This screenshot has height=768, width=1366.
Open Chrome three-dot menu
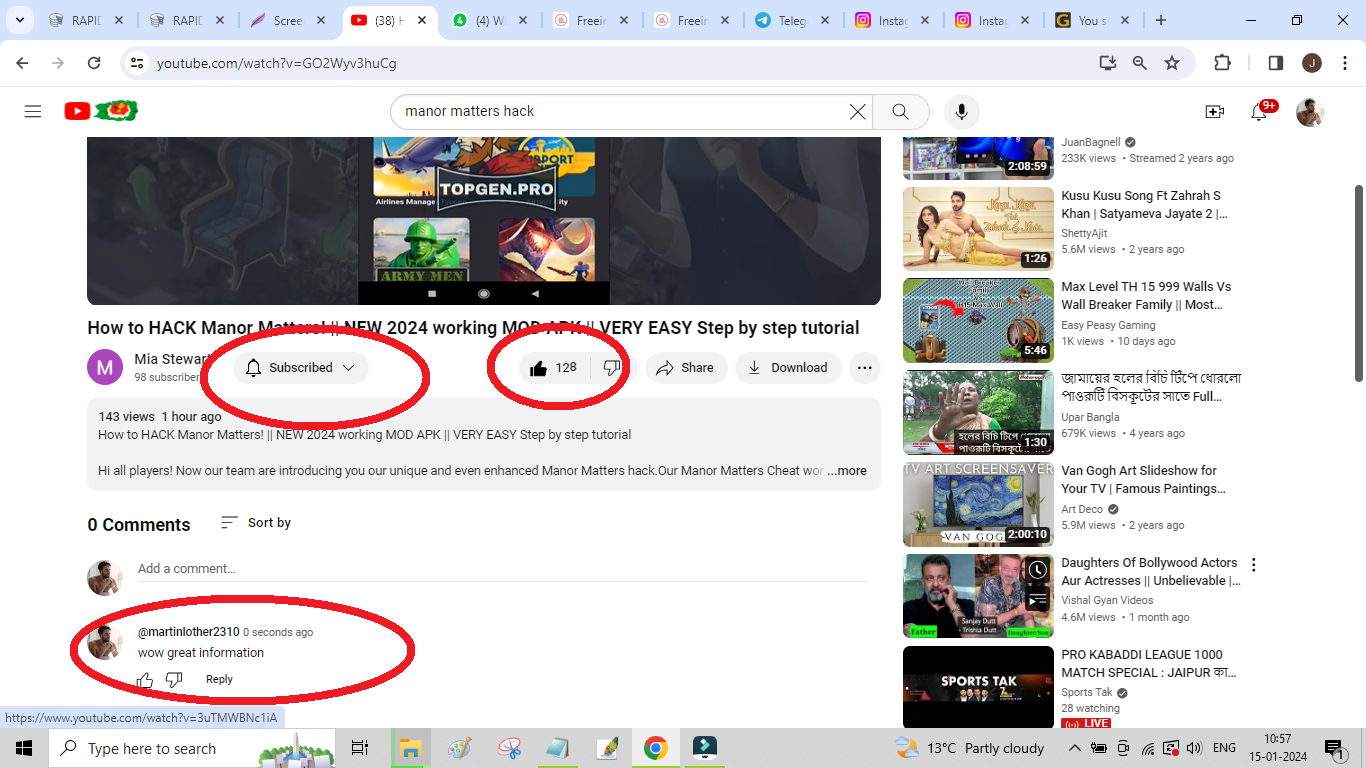[x=1346, y=63]
